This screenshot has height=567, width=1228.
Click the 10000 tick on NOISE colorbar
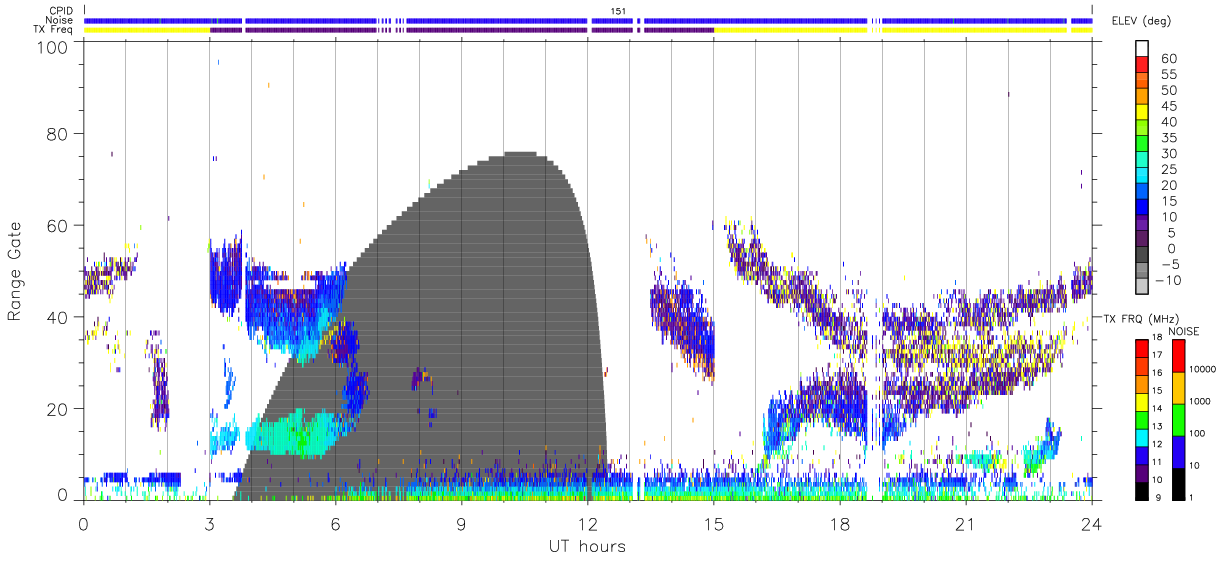click(1205, 369)
